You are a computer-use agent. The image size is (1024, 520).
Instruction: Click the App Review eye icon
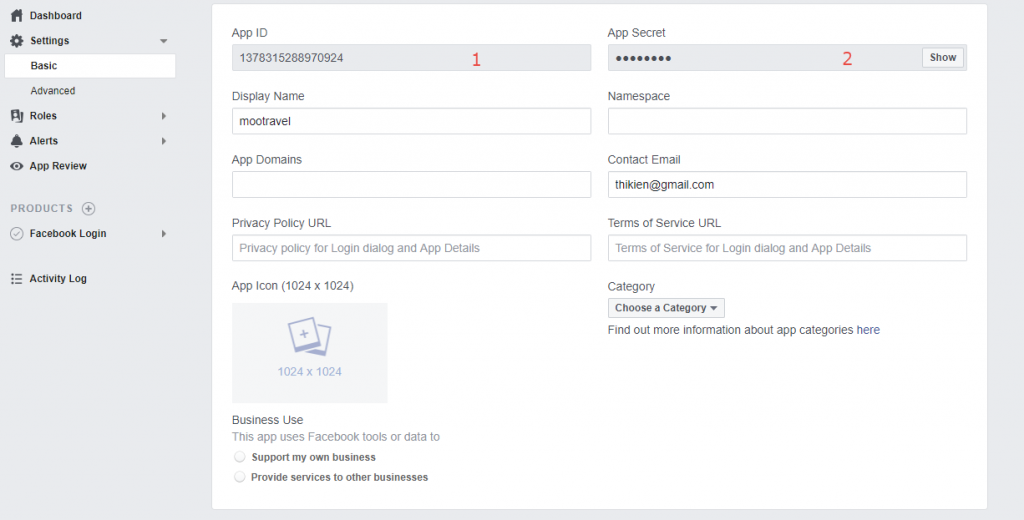(x=16, y=166)
